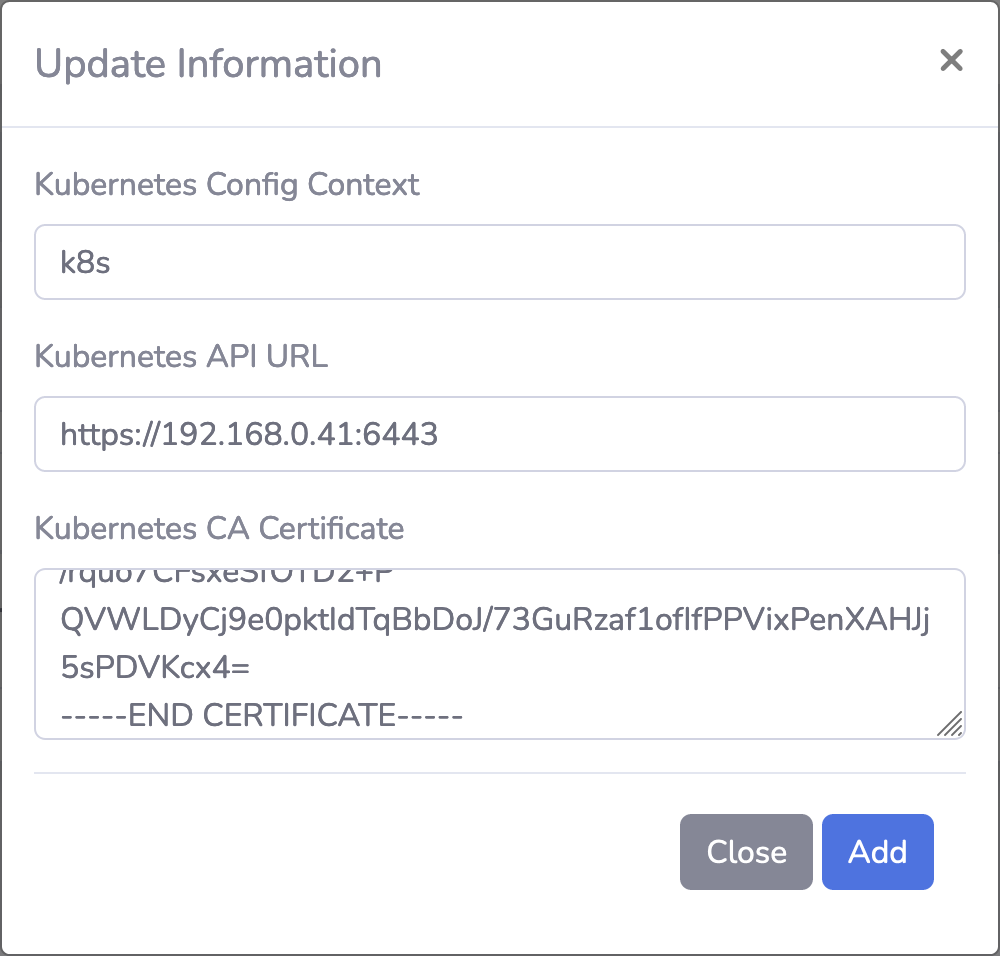Click inside the Kubernetes CA Certificate textarea

[x=500, y=654]
